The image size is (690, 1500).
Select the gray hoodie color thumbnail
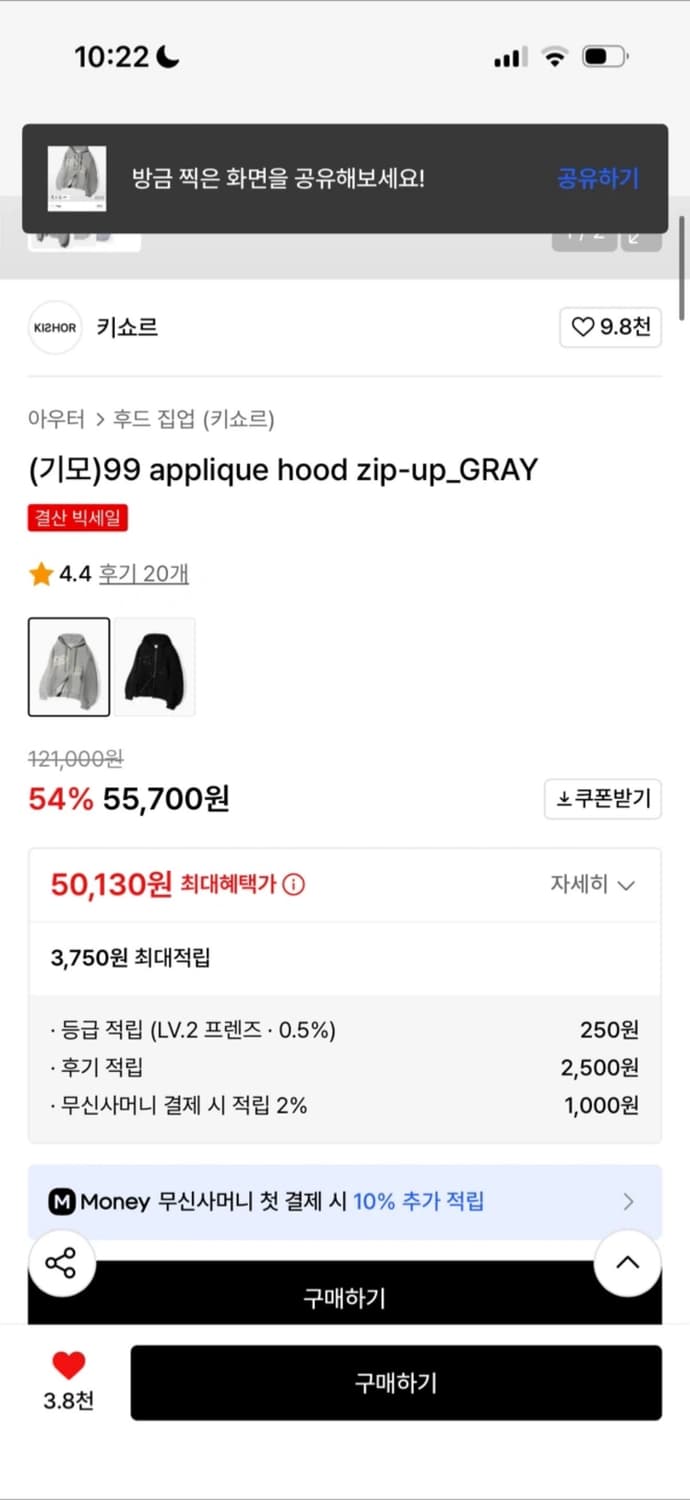coord(69,666)
